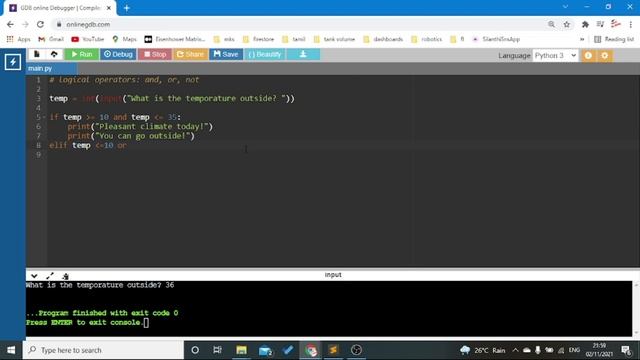Show more bookmarks with double chevron

[x=582, y=39]
